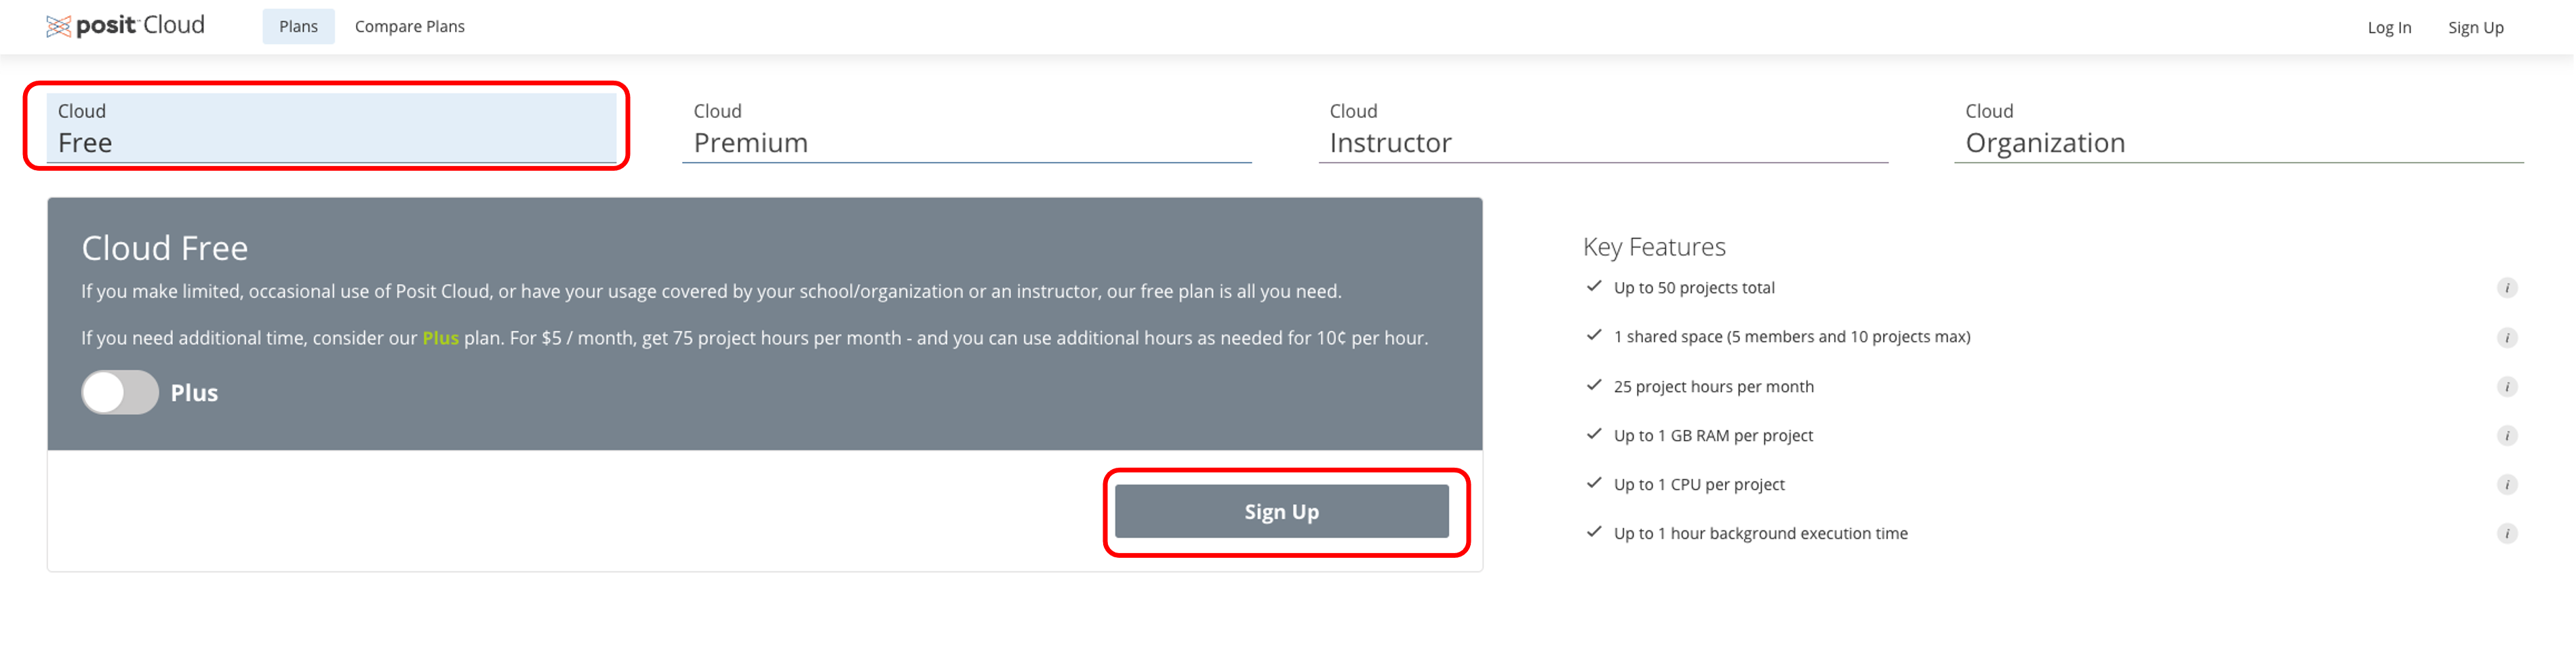Follow the green Plus plan link

pos(440,338)
